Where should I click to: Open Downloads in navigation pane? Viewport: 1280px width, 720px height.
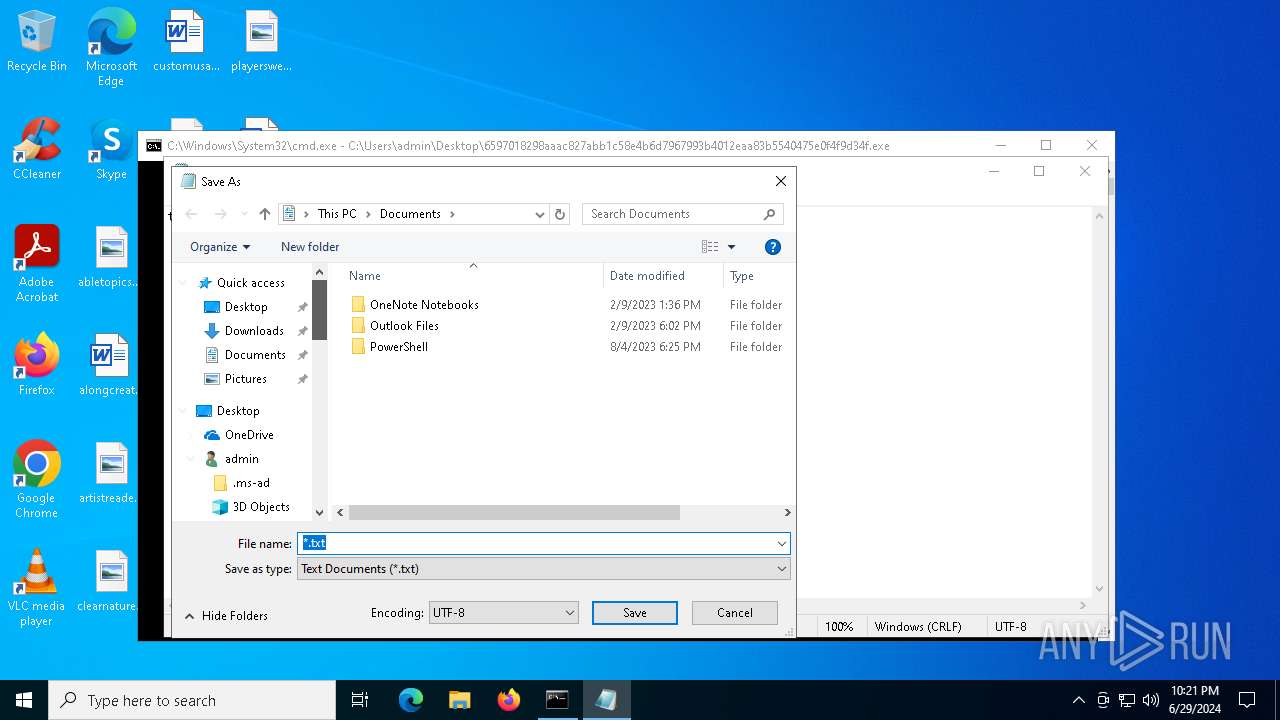coord(254,331)
